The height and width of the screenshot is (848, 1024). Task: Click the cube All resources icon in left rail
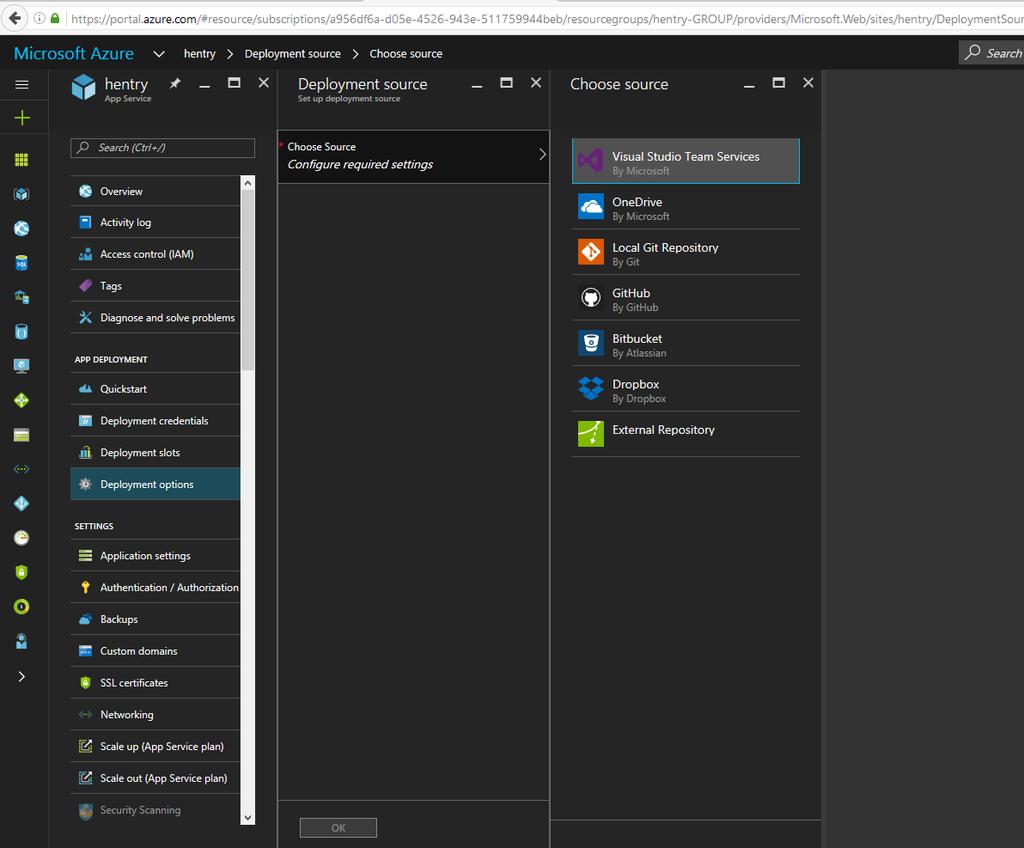click(x=22, y=194)
